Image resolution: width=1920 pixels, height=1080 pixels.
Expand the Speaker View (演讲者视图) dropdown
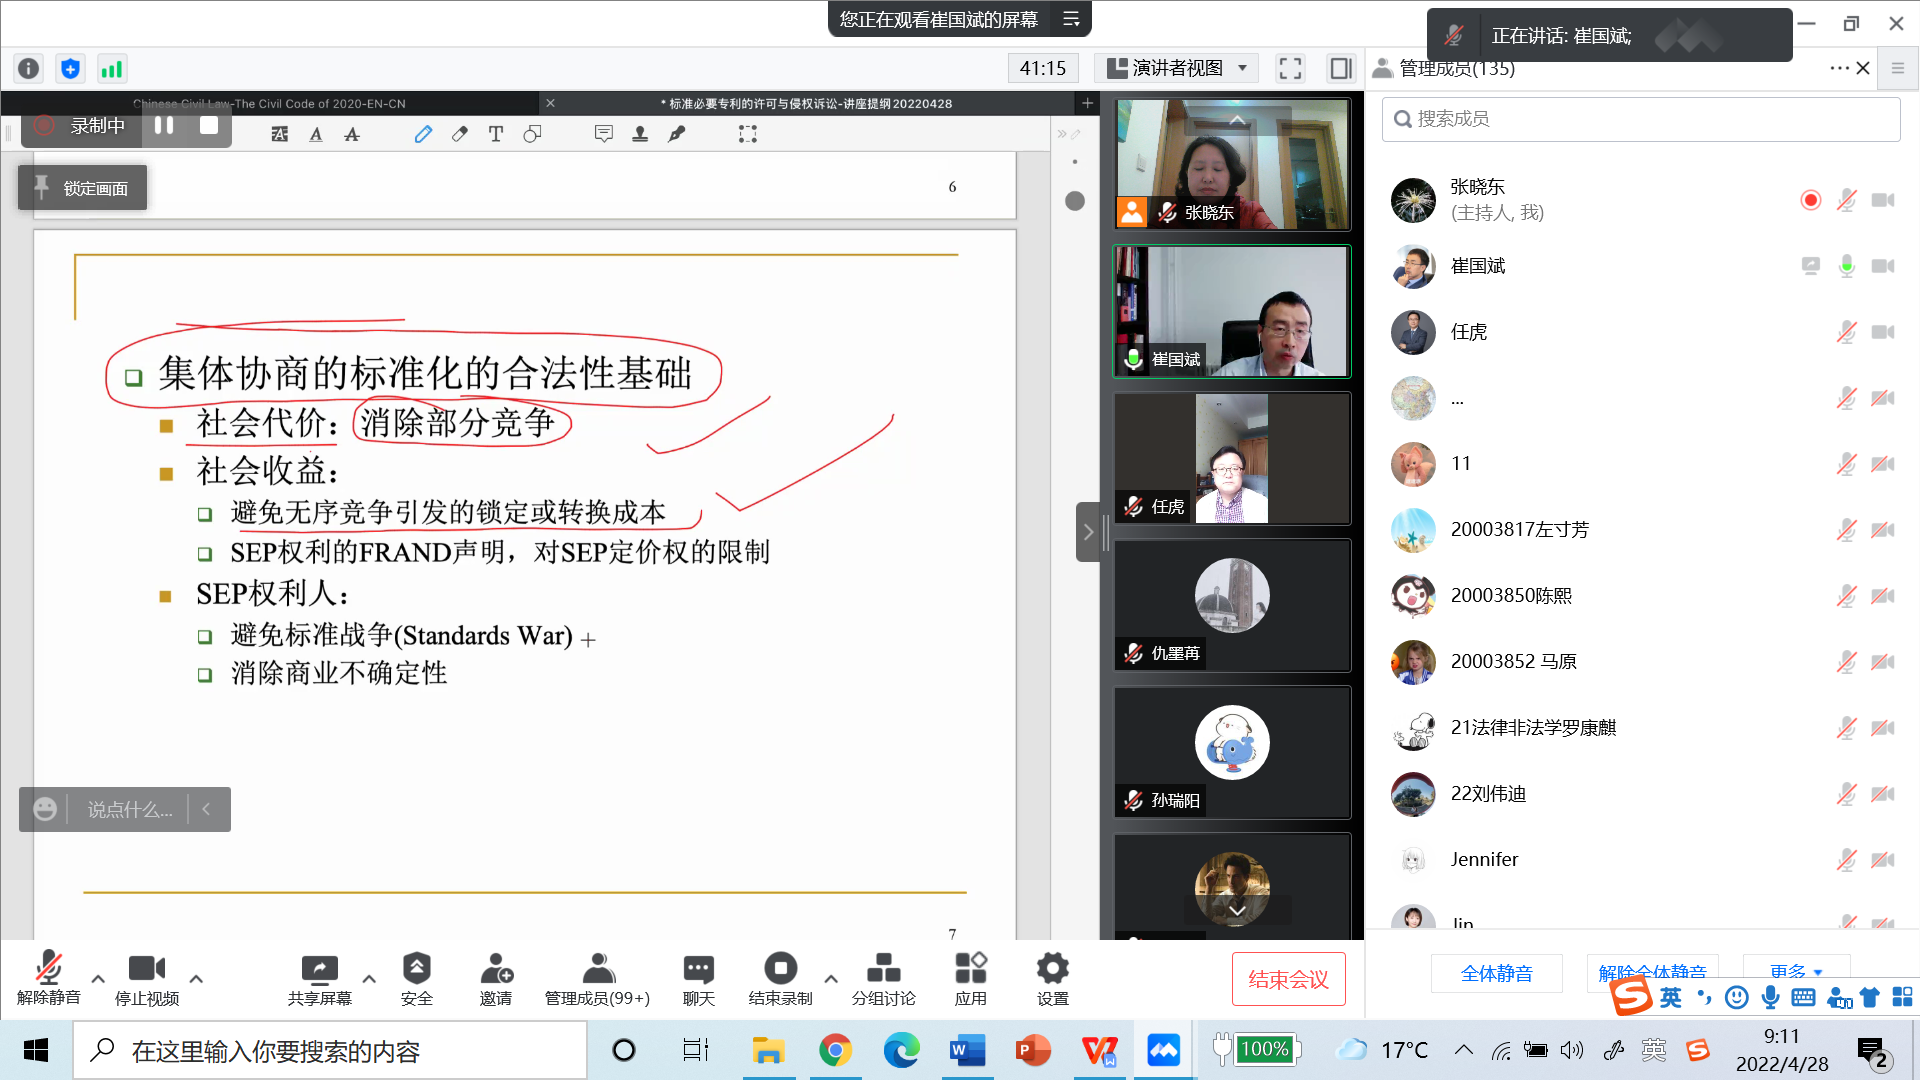[1178, 68]
